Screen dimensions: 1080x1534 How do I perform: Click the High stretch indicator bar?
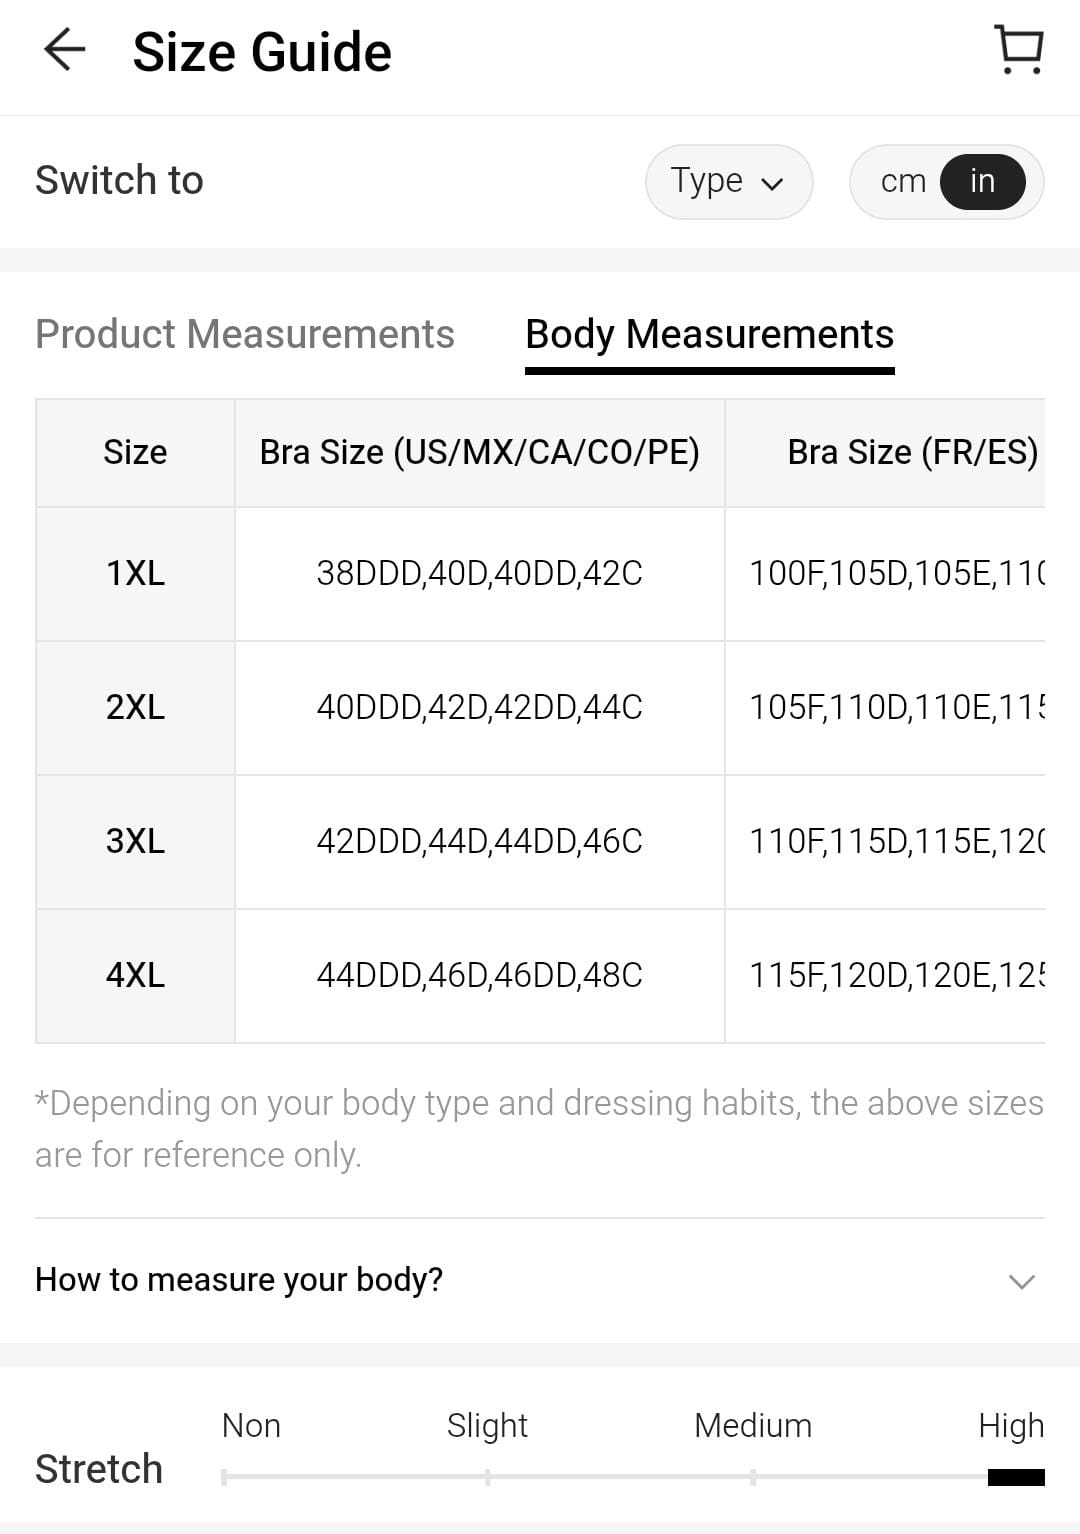(x=1015, y=1477)
